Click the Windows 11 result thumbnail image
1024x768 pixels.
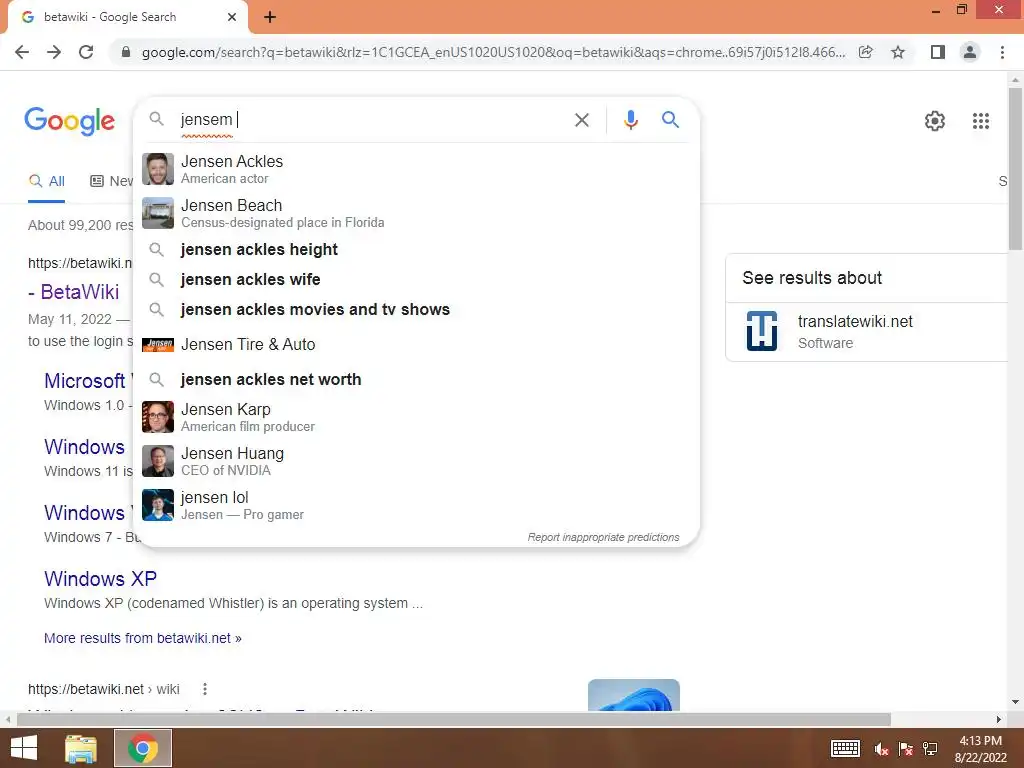click(x=633, y=695)
